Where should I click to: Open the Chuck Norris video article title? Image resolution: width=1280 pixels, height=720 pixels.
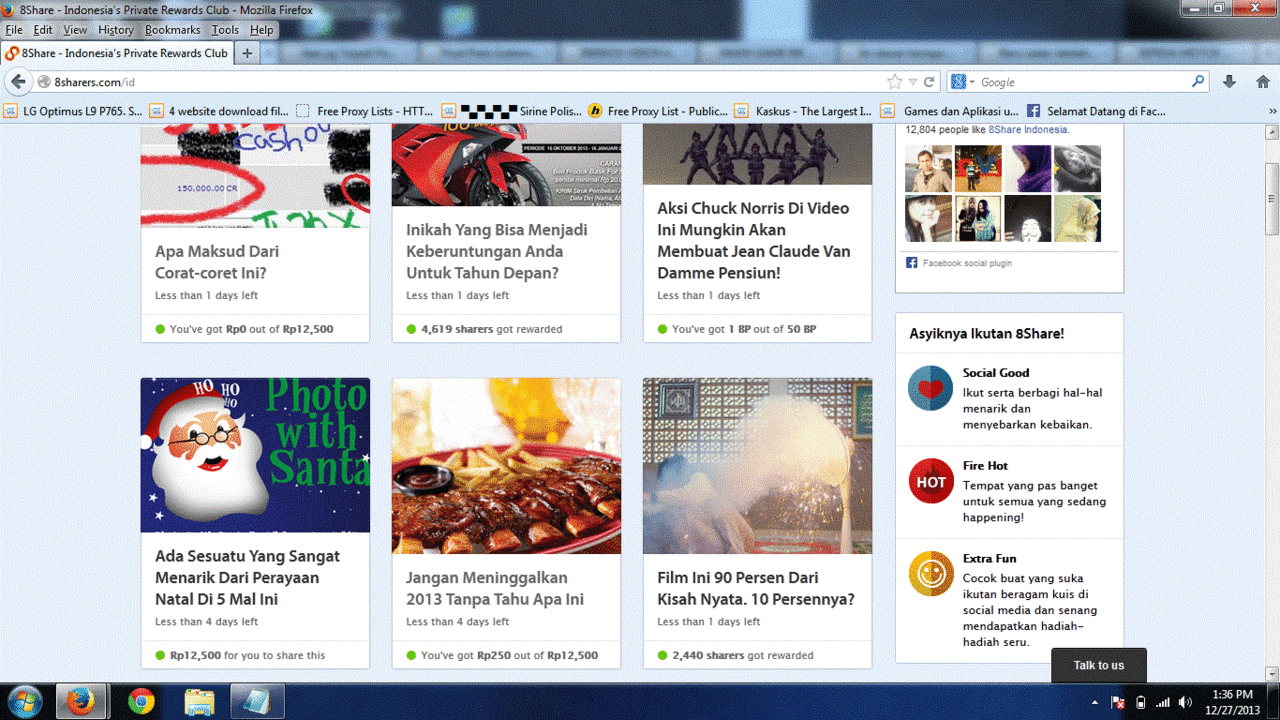753,240
